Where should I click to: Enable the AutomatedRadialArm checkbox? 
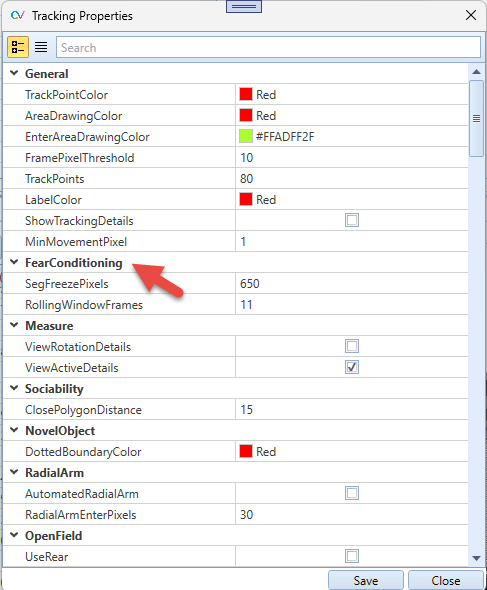pos(352,493)
